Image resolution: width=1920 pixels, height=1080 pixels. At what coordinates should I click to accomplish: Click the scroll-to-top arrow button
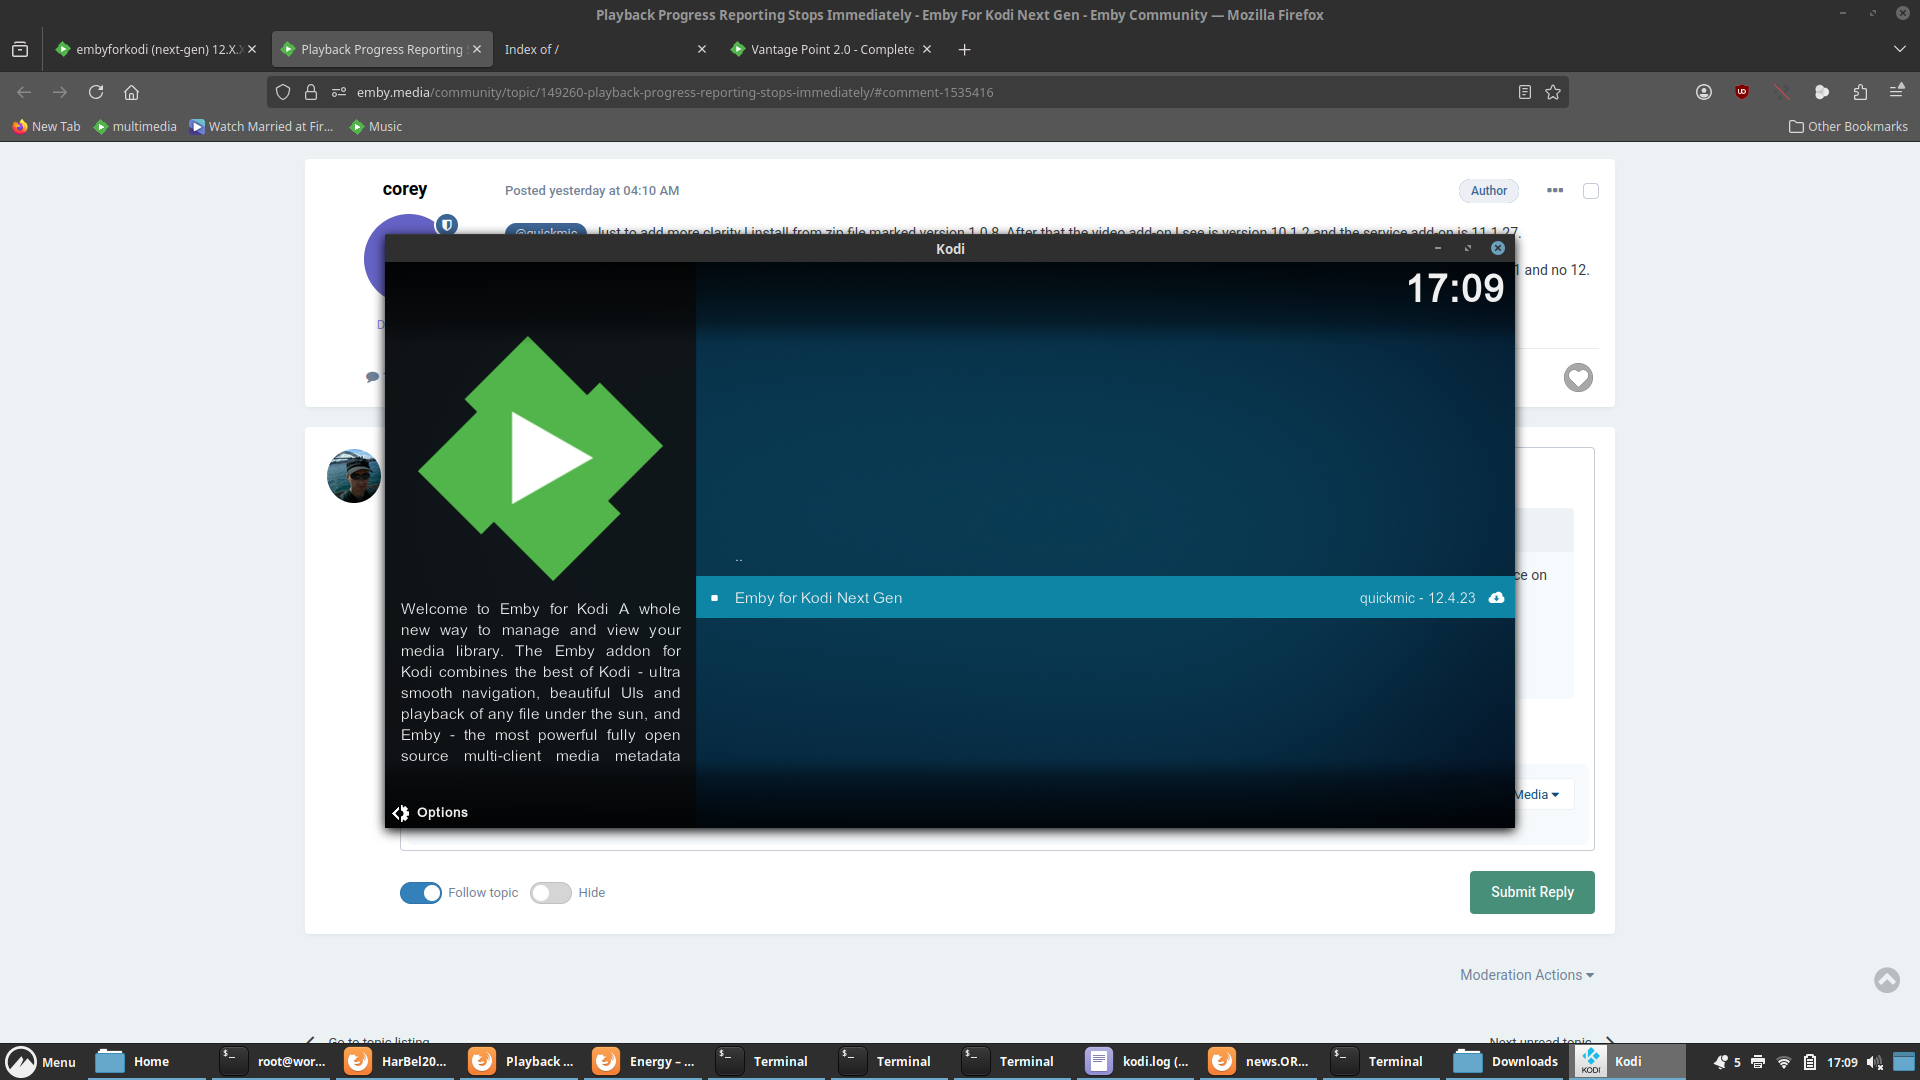point(1887,980)
